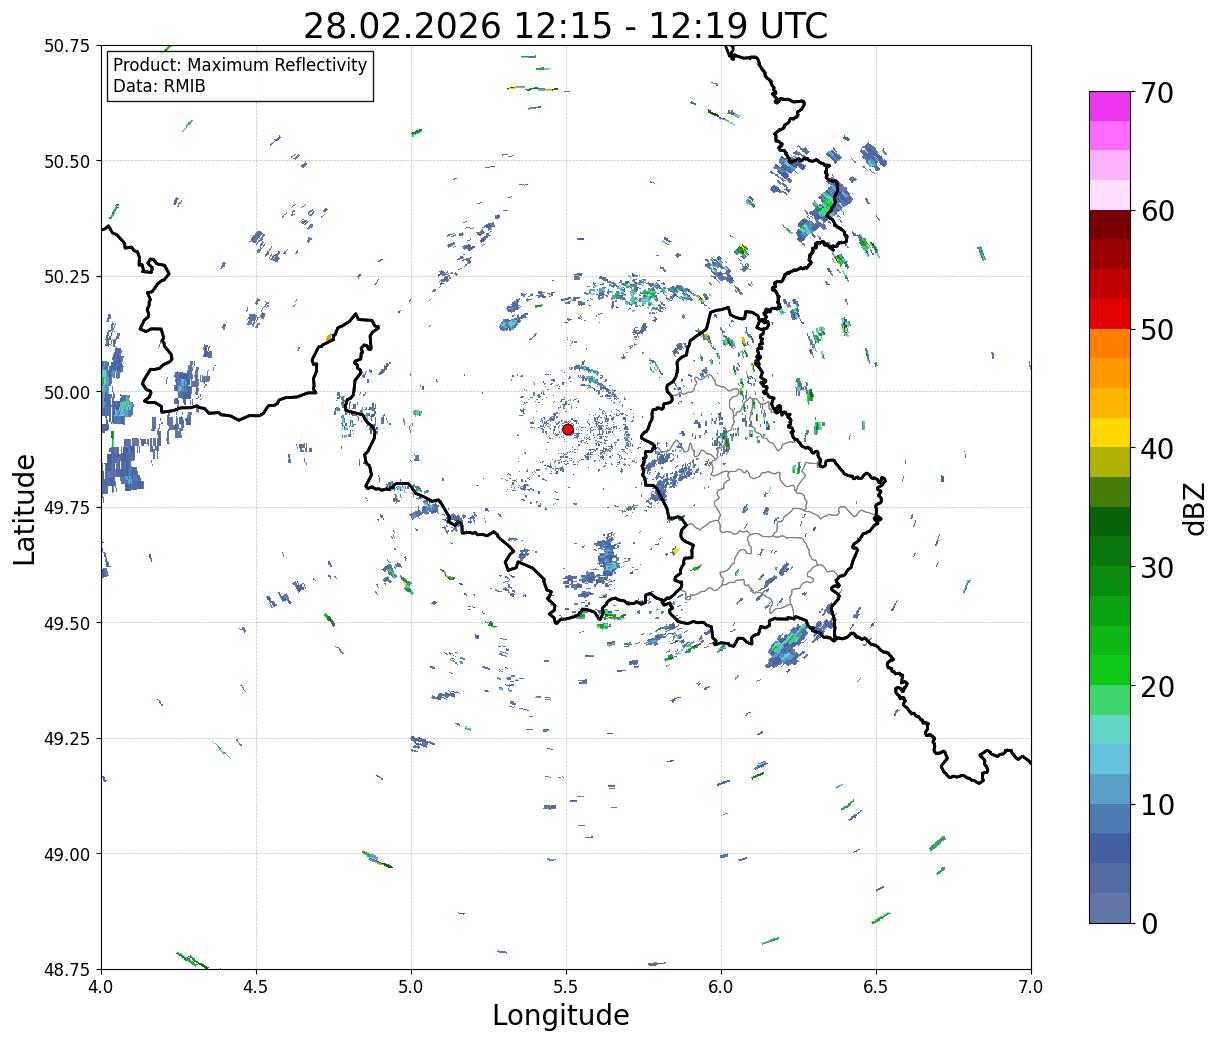Click the bright red swatch just below the 50 tick
Viewport: 1219px width, 1040px height.
[1110, 314]
